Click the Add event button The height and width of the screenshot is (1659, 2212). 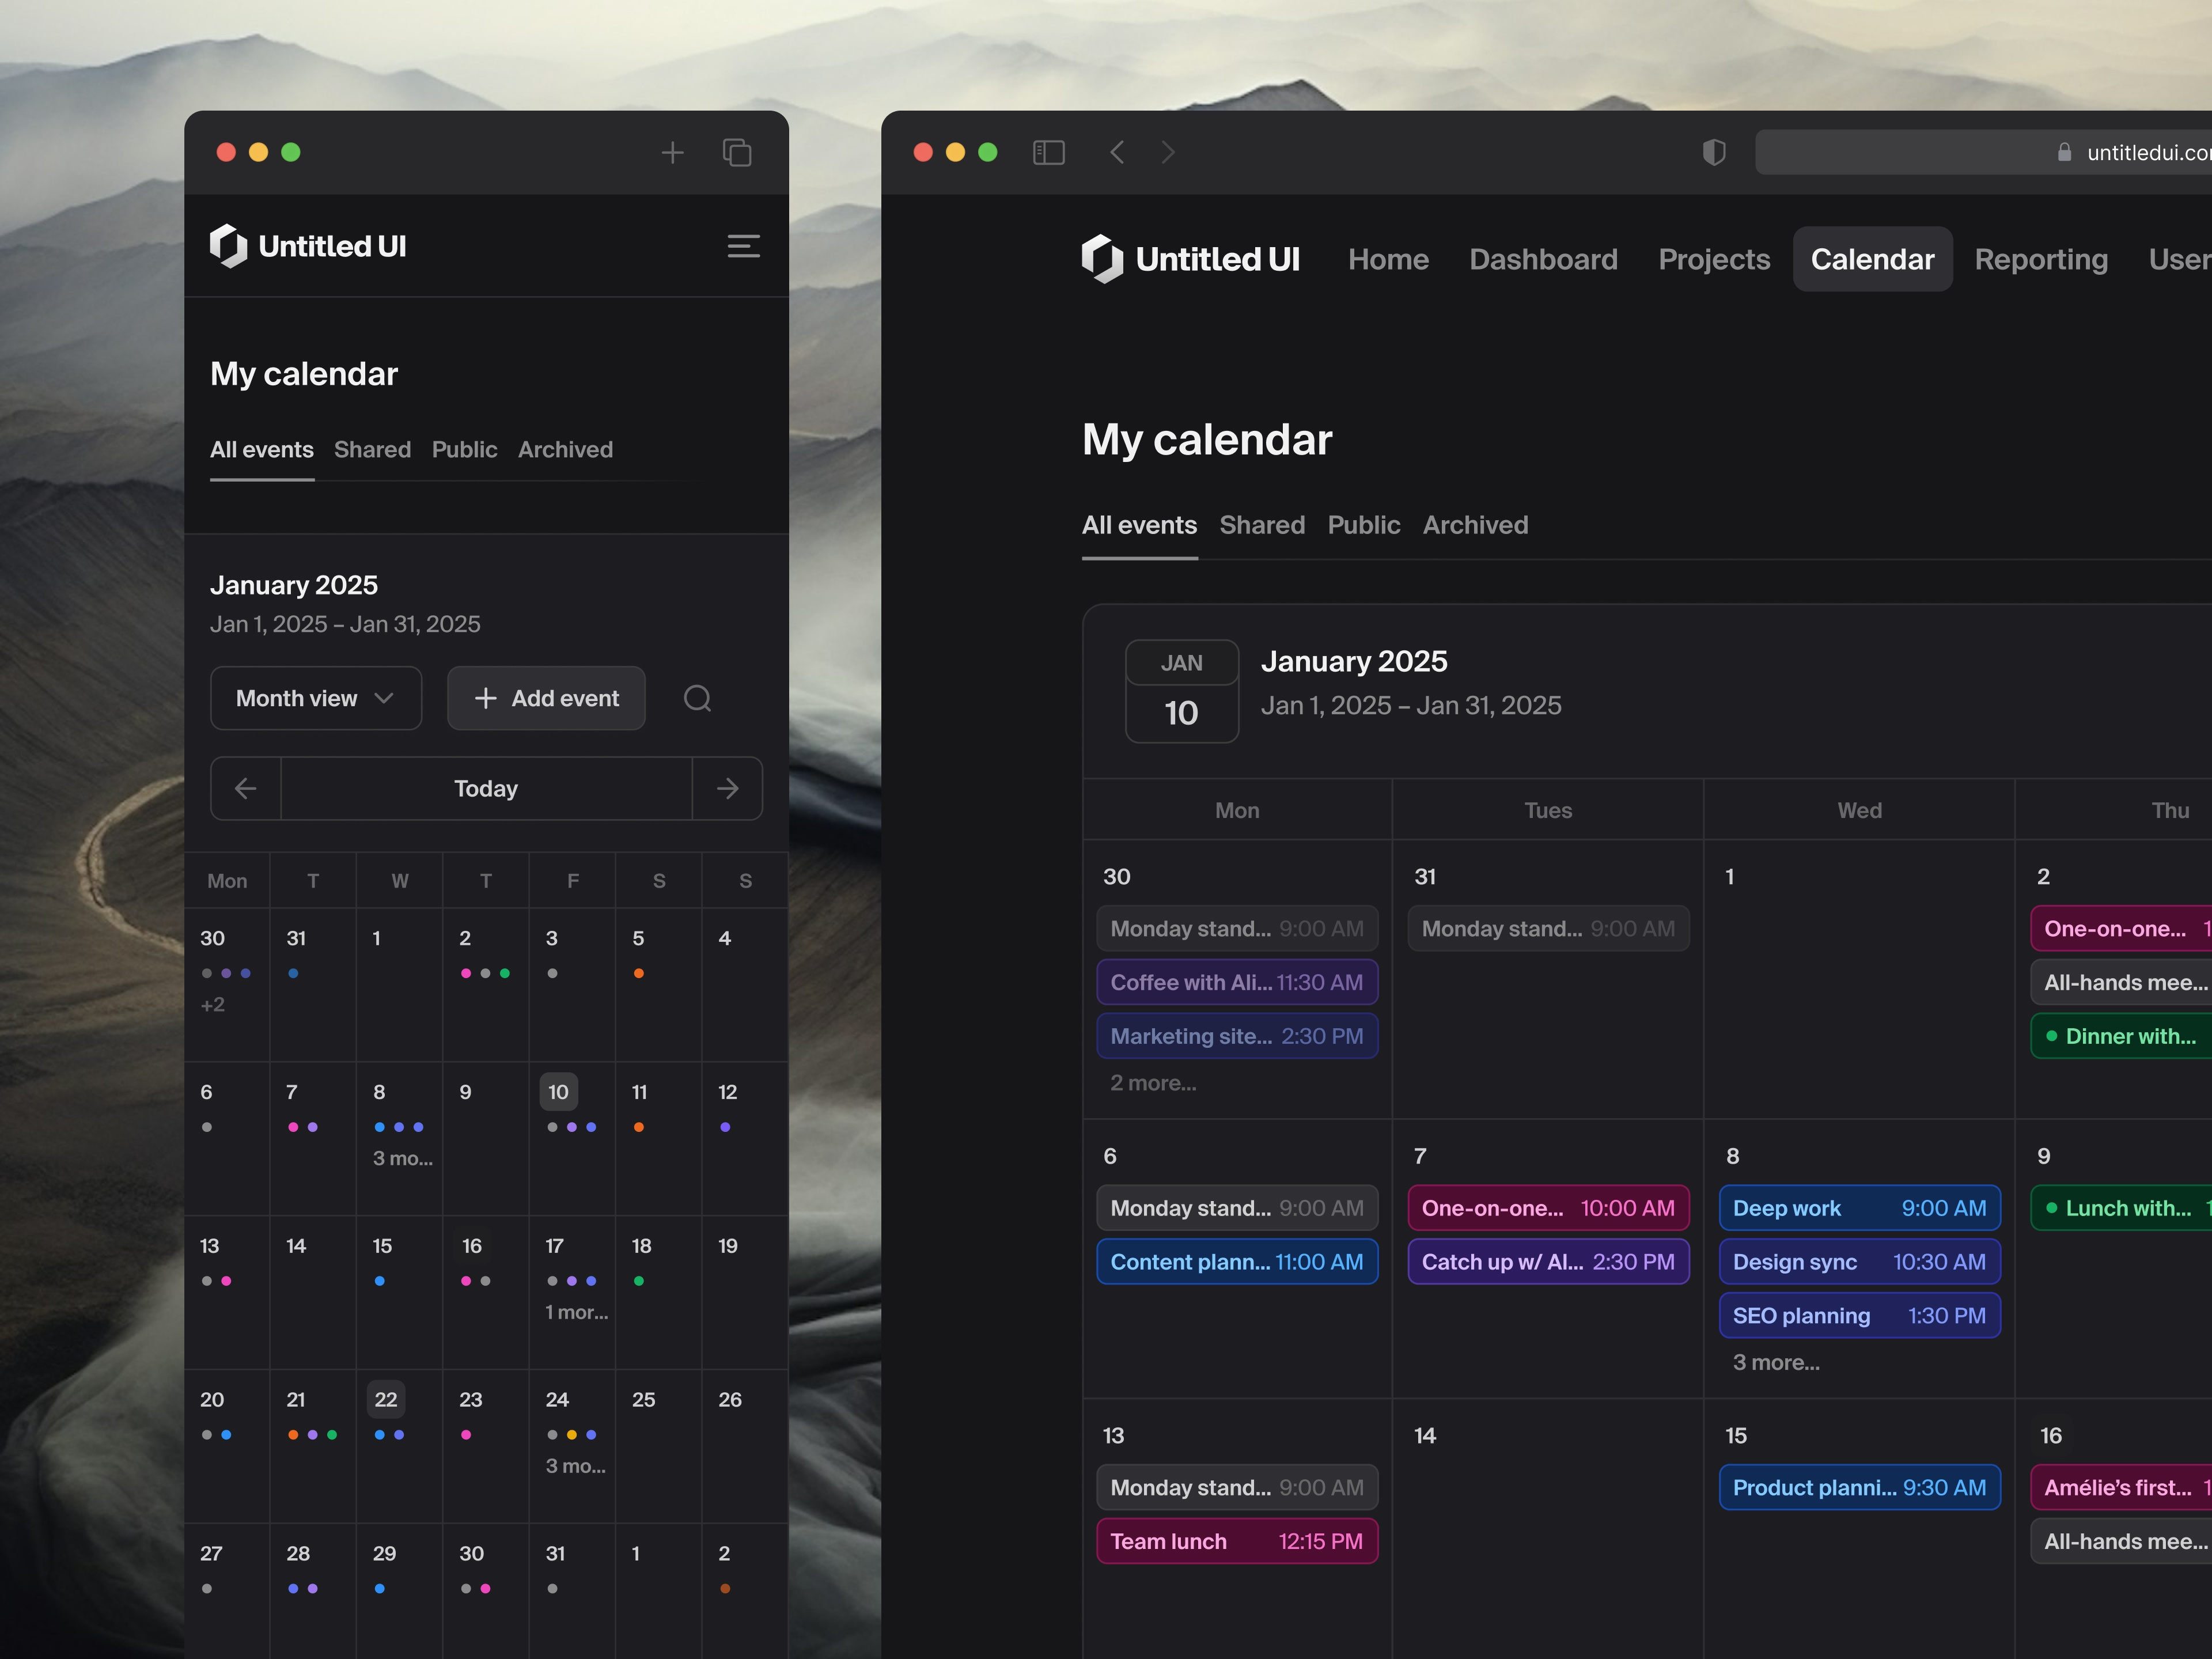click(x=546, y=698)
